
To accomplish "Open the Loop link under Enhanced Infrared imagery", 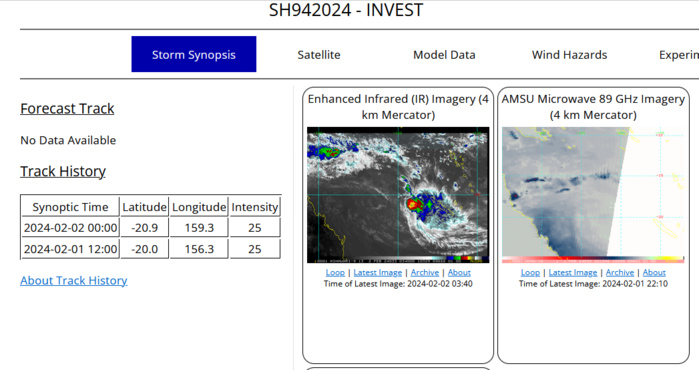I will click(x=335, y=272).
